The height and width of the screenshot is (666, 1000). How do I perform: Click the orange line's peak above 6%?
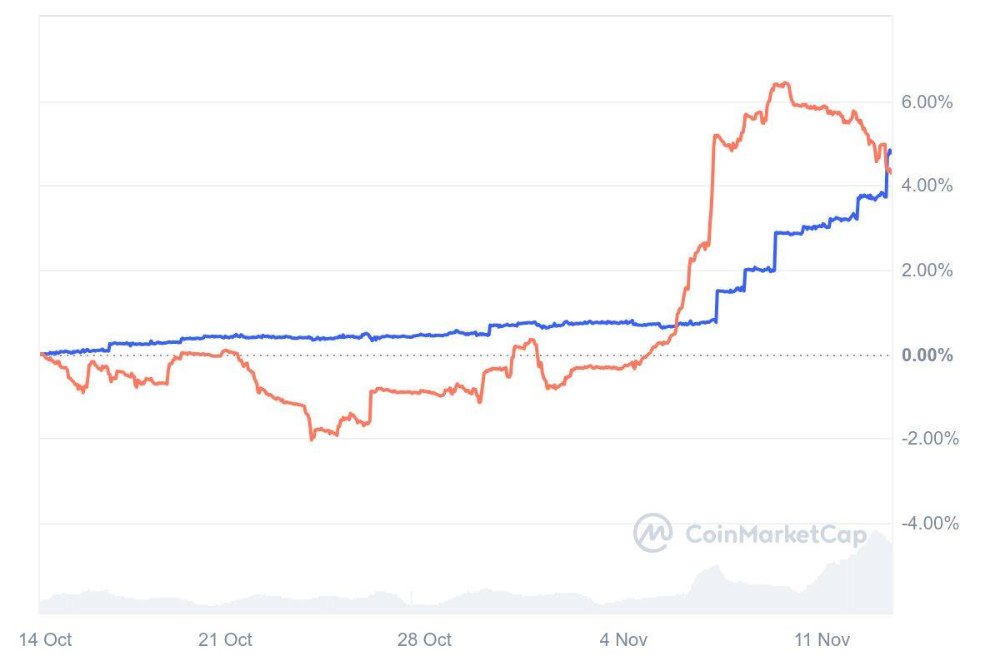point(781,84)
